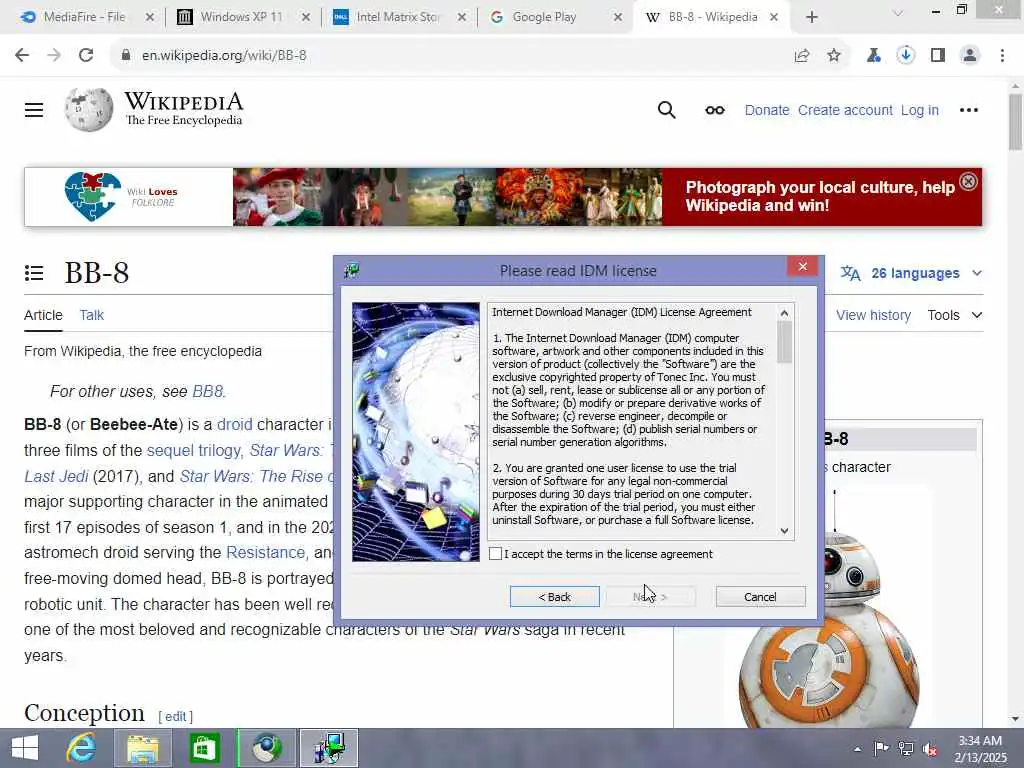1024x768 pixels.
Task: Click the address bar URL
Action: click(224, 56)
